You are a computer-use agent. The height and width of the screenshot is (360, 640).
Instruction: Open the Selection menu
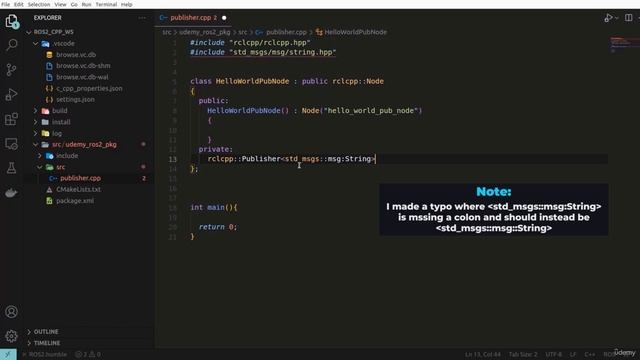pyautogui.click(x=39, y=4)
